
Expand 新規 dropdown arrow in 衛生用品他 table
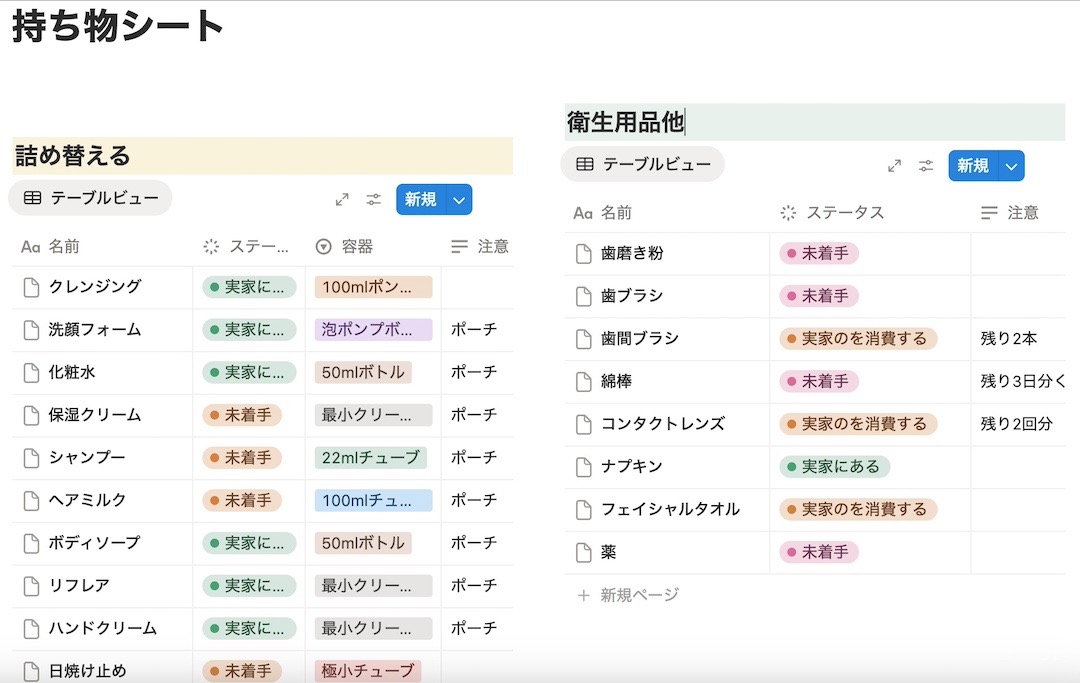(1012, 166)
